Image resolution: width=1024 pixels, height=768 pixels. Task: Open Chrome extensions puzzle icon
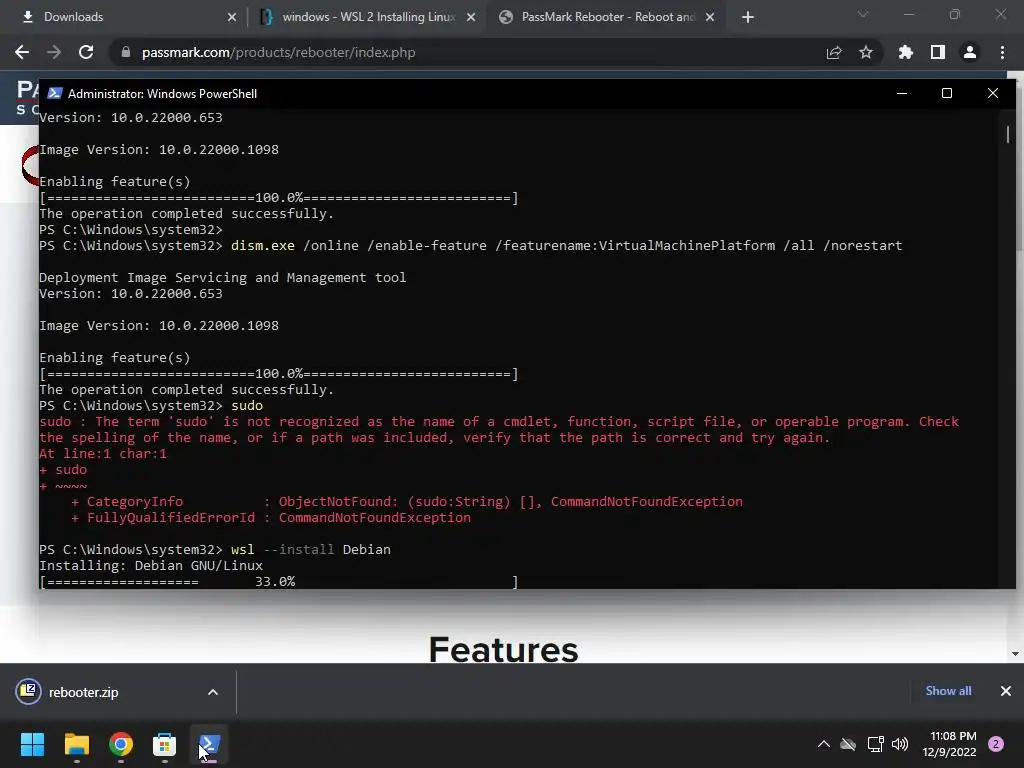click(905, 52)
